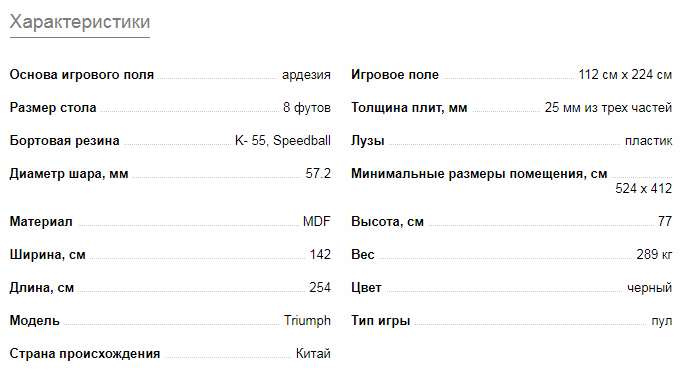This screenshot has width=690, height=375.
Task: Select the Ширина, см label
Action: tap(48, 255)
